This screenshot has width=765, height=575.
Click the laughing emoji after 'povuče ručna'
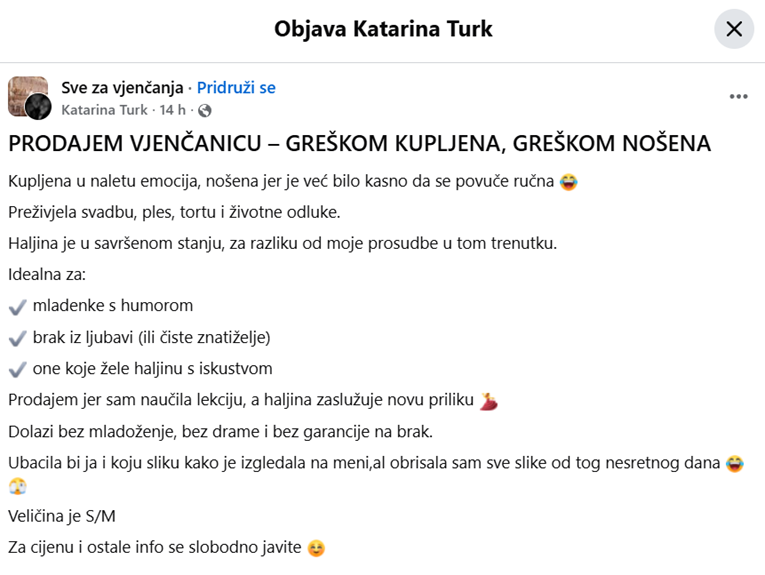(x=569, y=182)
